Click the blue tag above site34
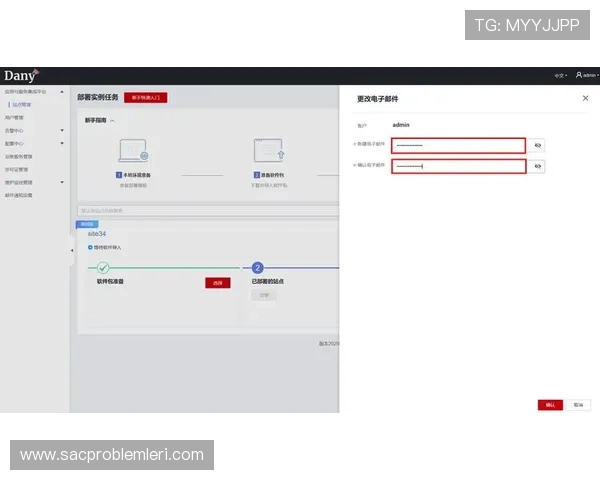600x480 pixels. tap(87, 224)
